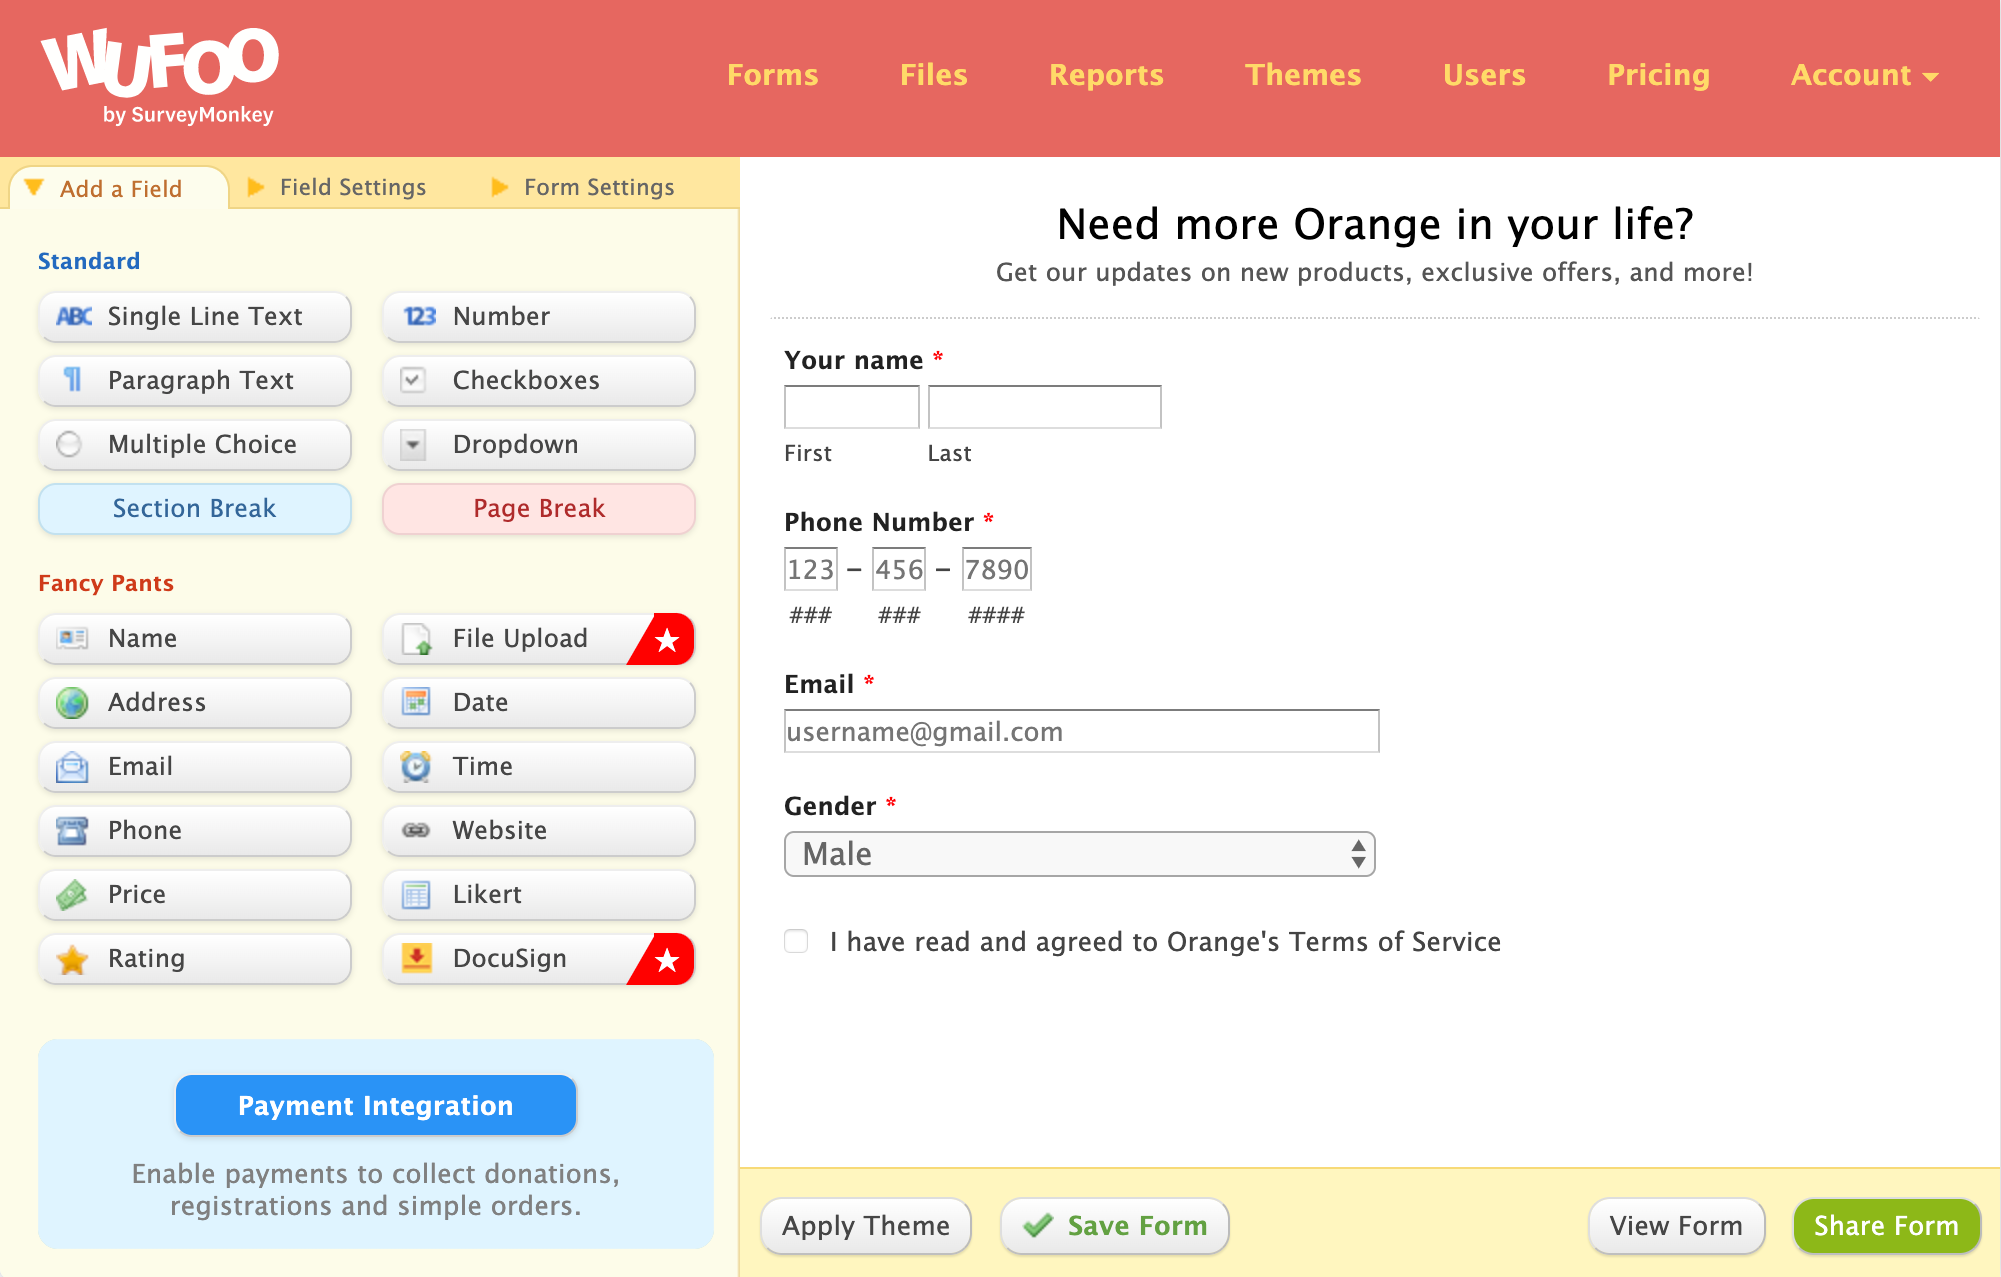The width and height of the screenshot is (2001, 1277).
Task: Select the Paragraph Text tool icon
Action: 69,379
